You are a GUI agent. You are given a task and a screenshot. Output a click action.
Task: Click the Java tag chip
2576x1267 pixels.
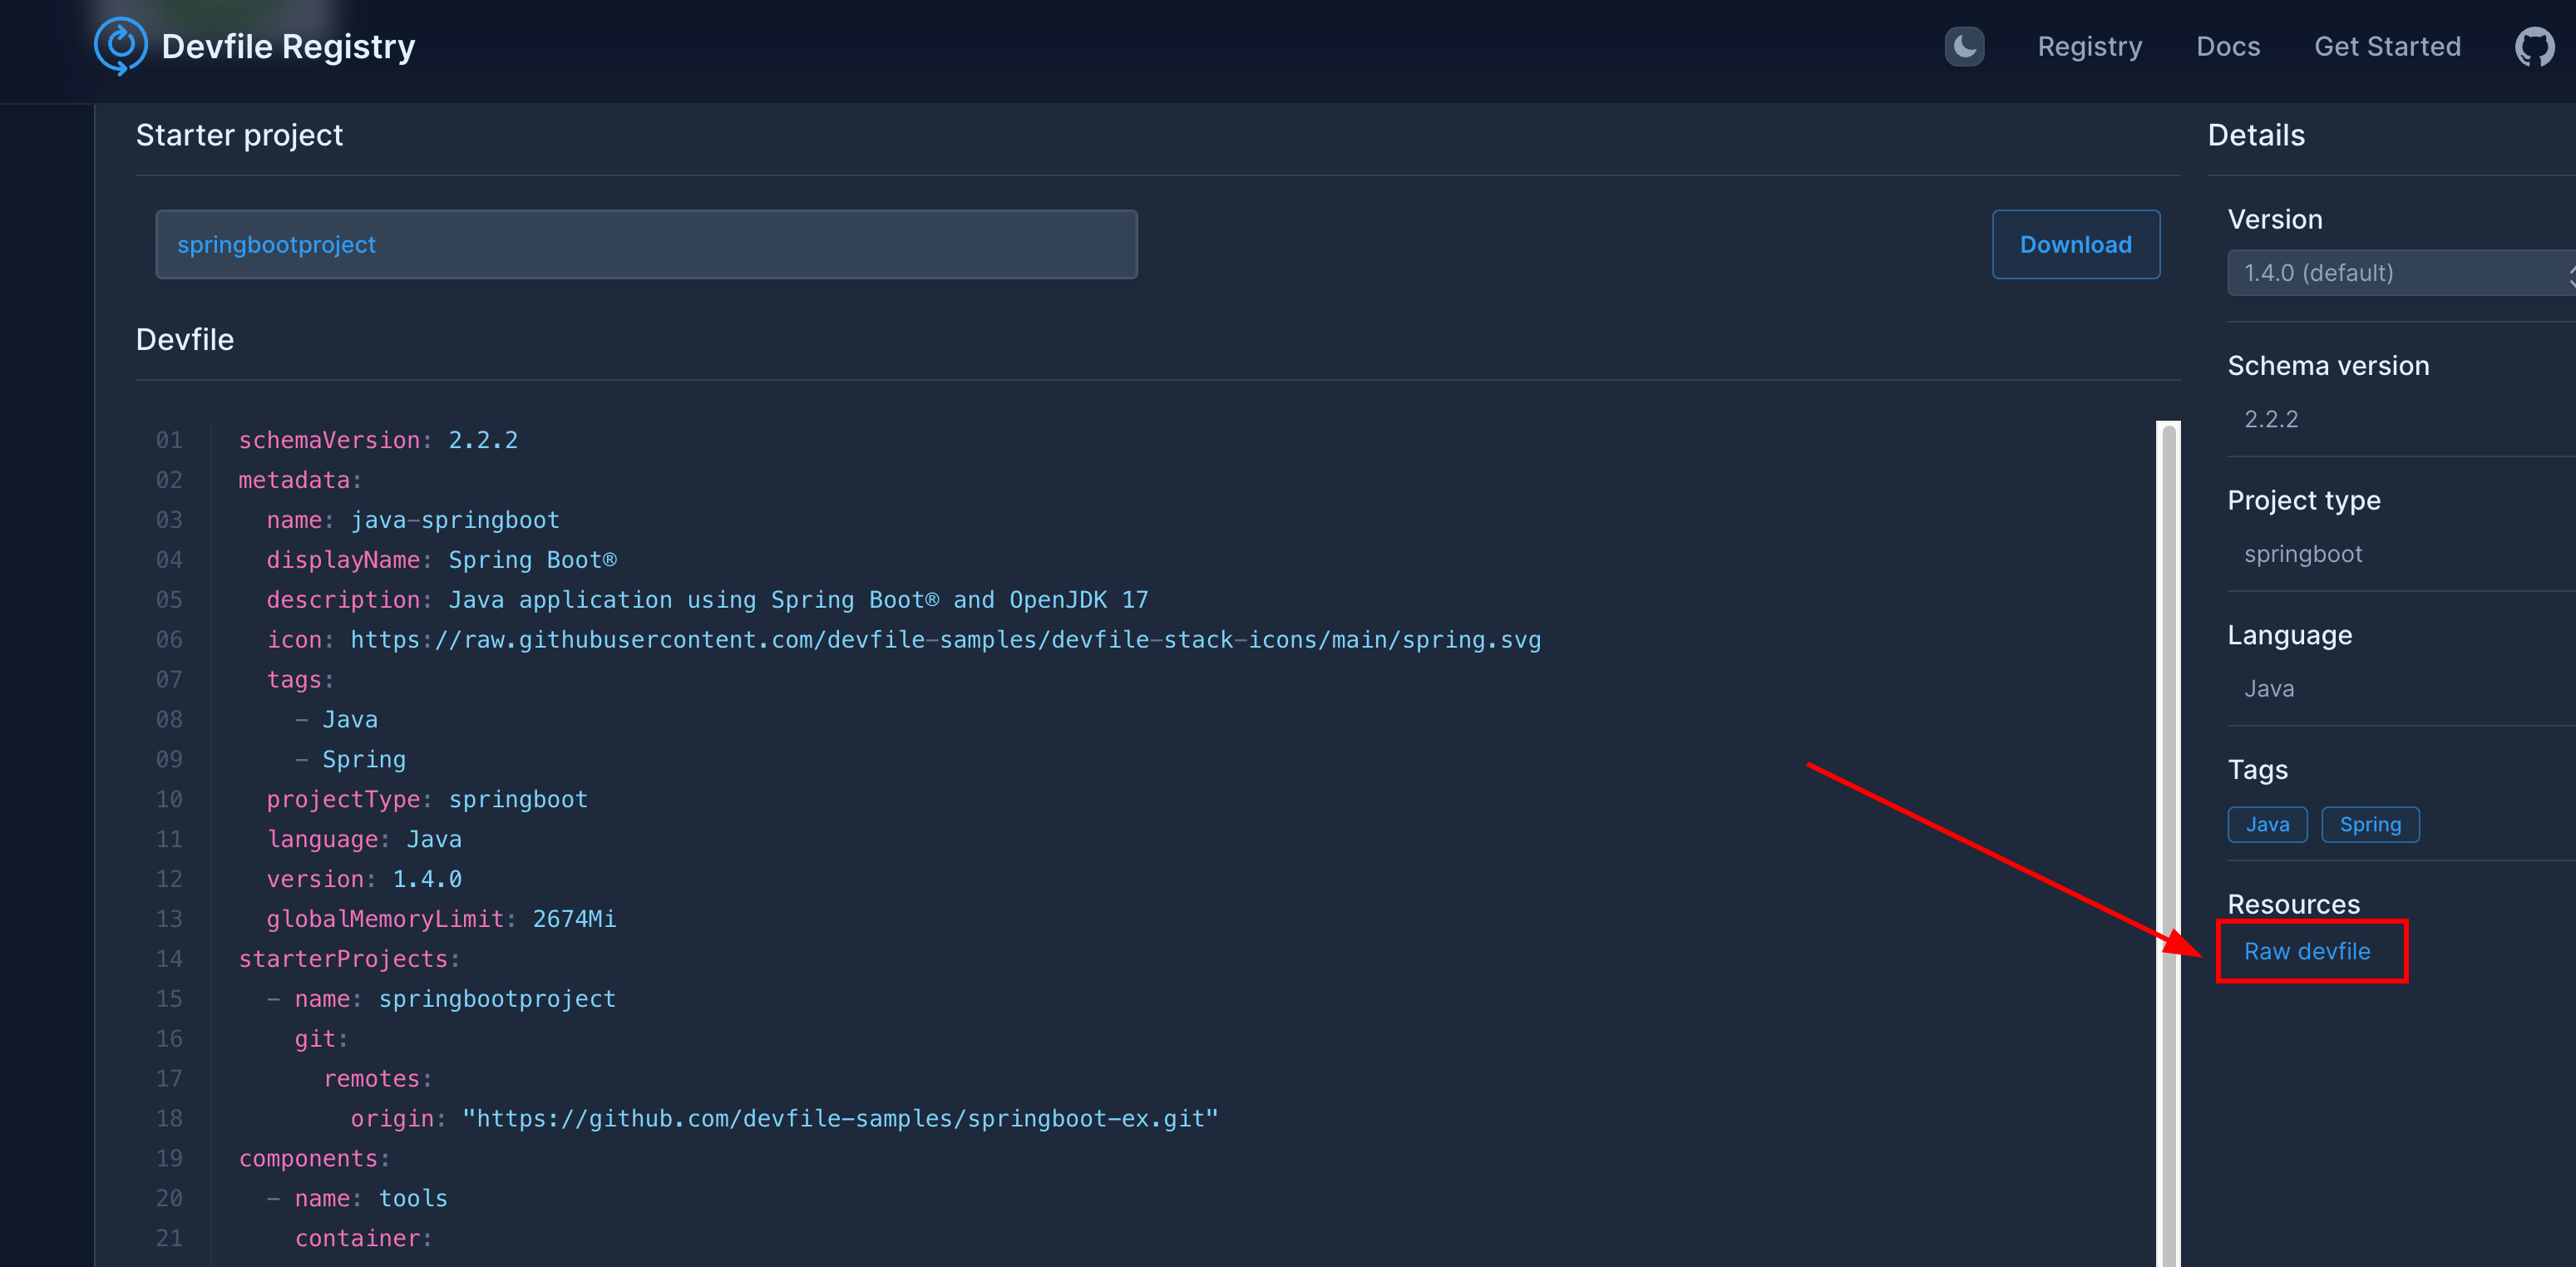click(x=2267, y=824)
